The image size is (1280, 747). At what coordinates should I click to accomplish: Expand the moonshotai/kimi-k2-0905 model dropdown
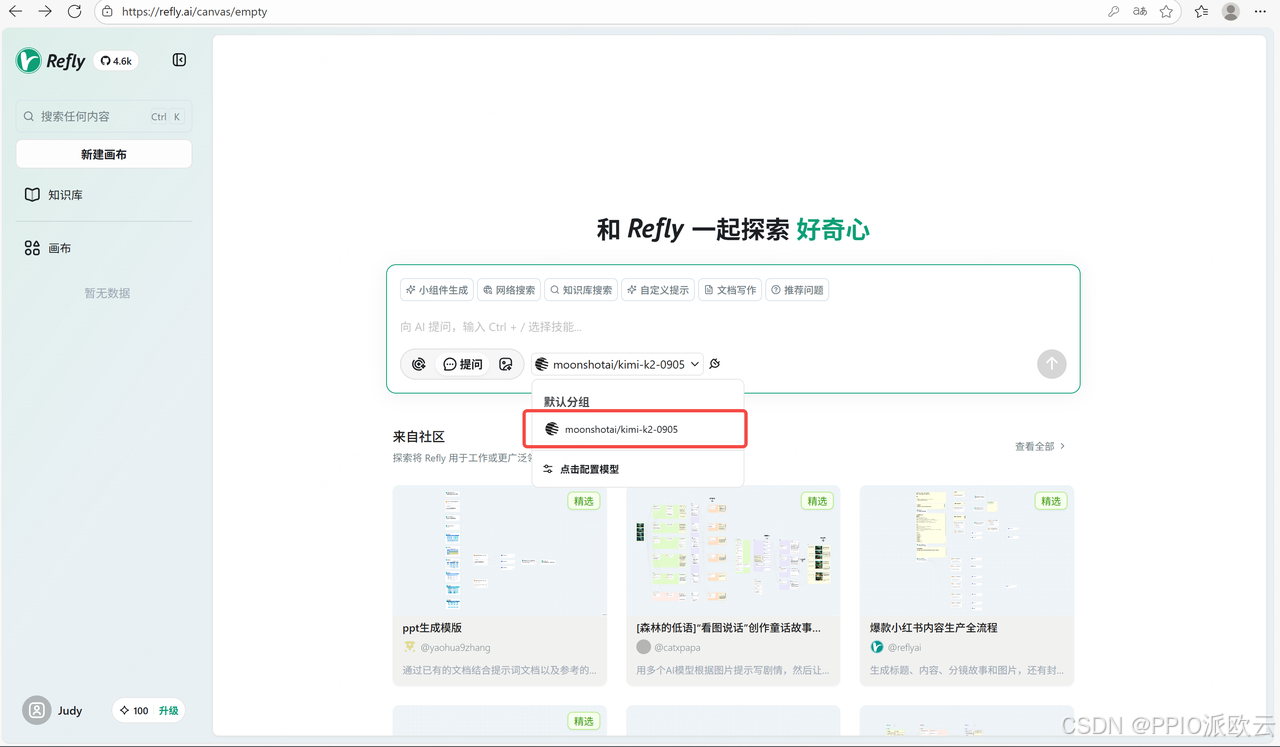click(x=617, y=364)
